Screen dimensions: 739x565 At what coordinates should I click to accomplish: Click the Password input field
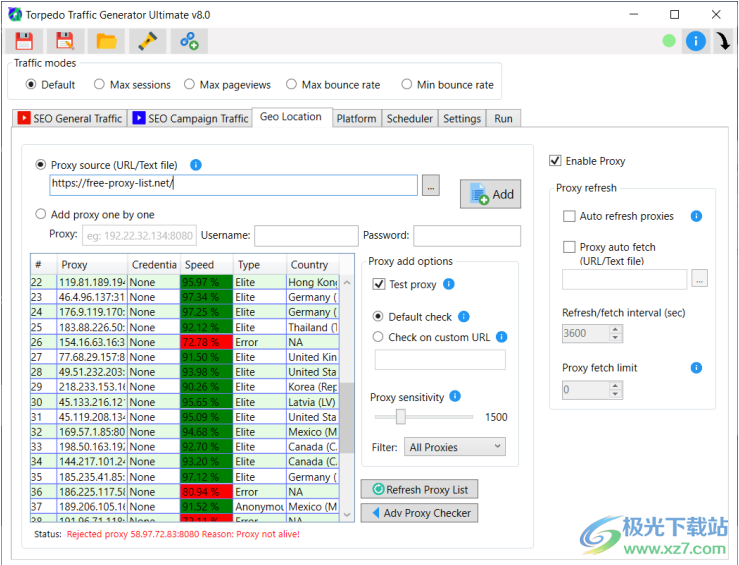(x=467, y=236)
